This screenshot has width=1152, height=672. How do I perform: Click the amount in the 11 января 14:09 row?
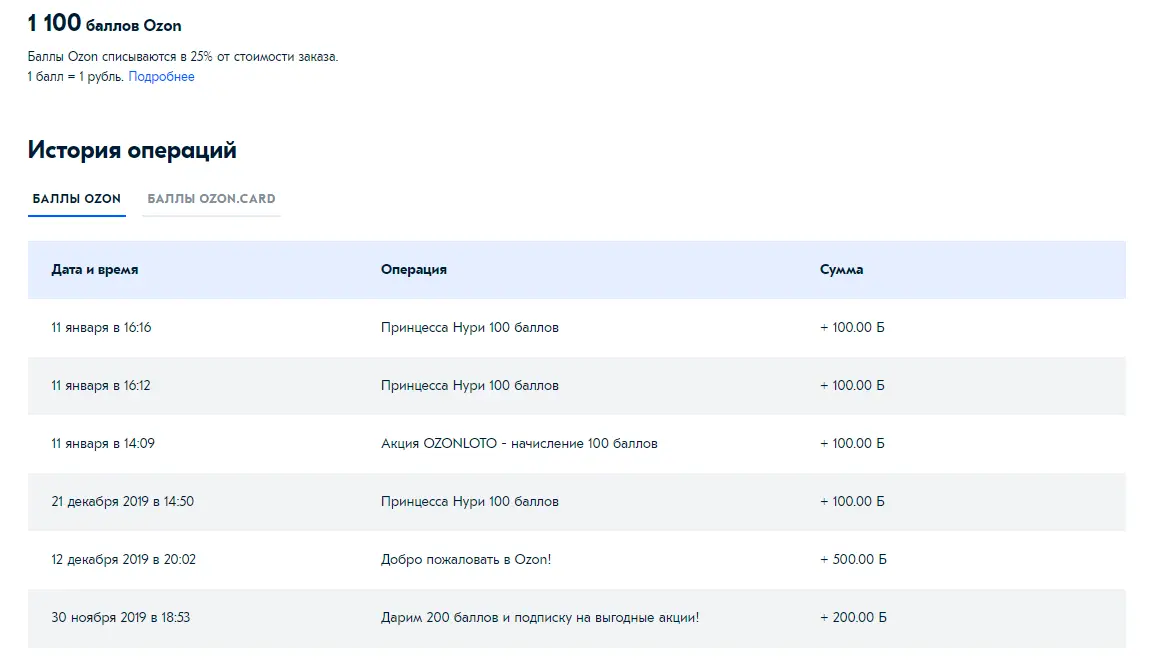coord(852,444)
